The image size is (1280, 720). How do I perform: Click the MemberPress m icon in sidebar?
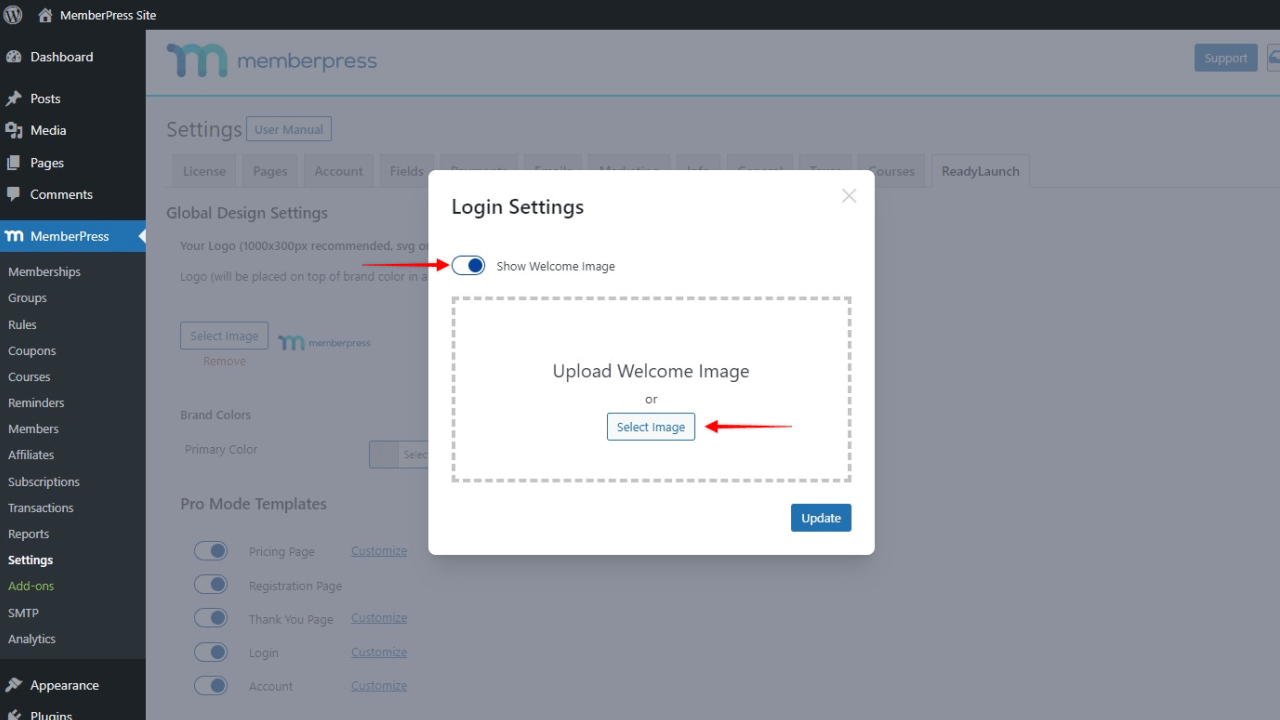14,237
